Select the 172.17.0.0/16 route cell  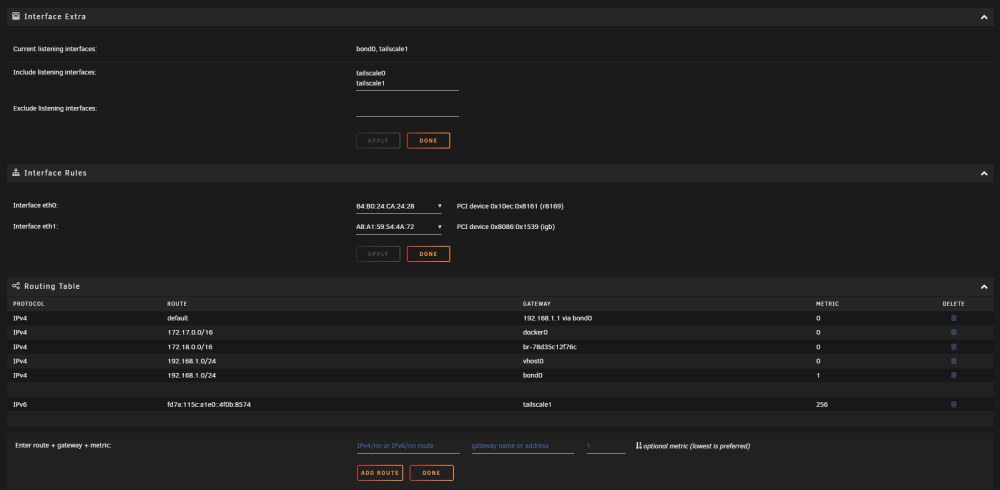point(190,332)
